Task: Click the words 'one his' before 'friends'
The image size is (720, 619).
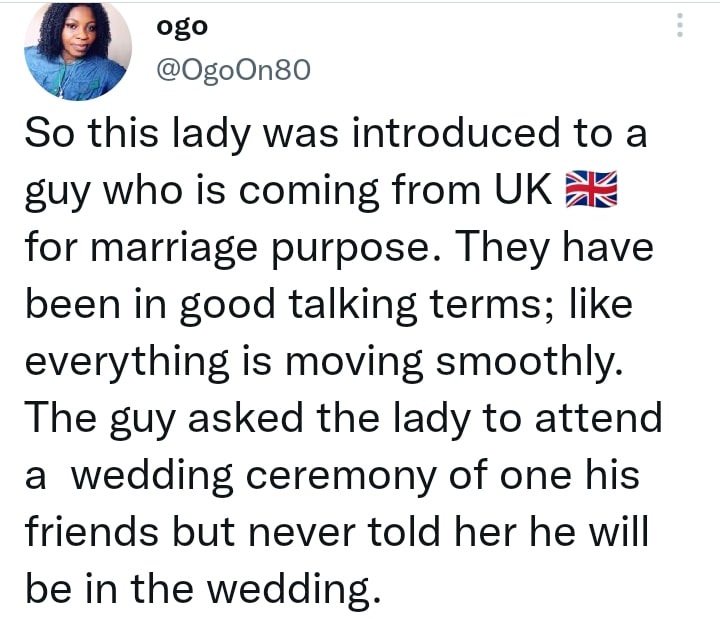Action: (x=569, y=475)
